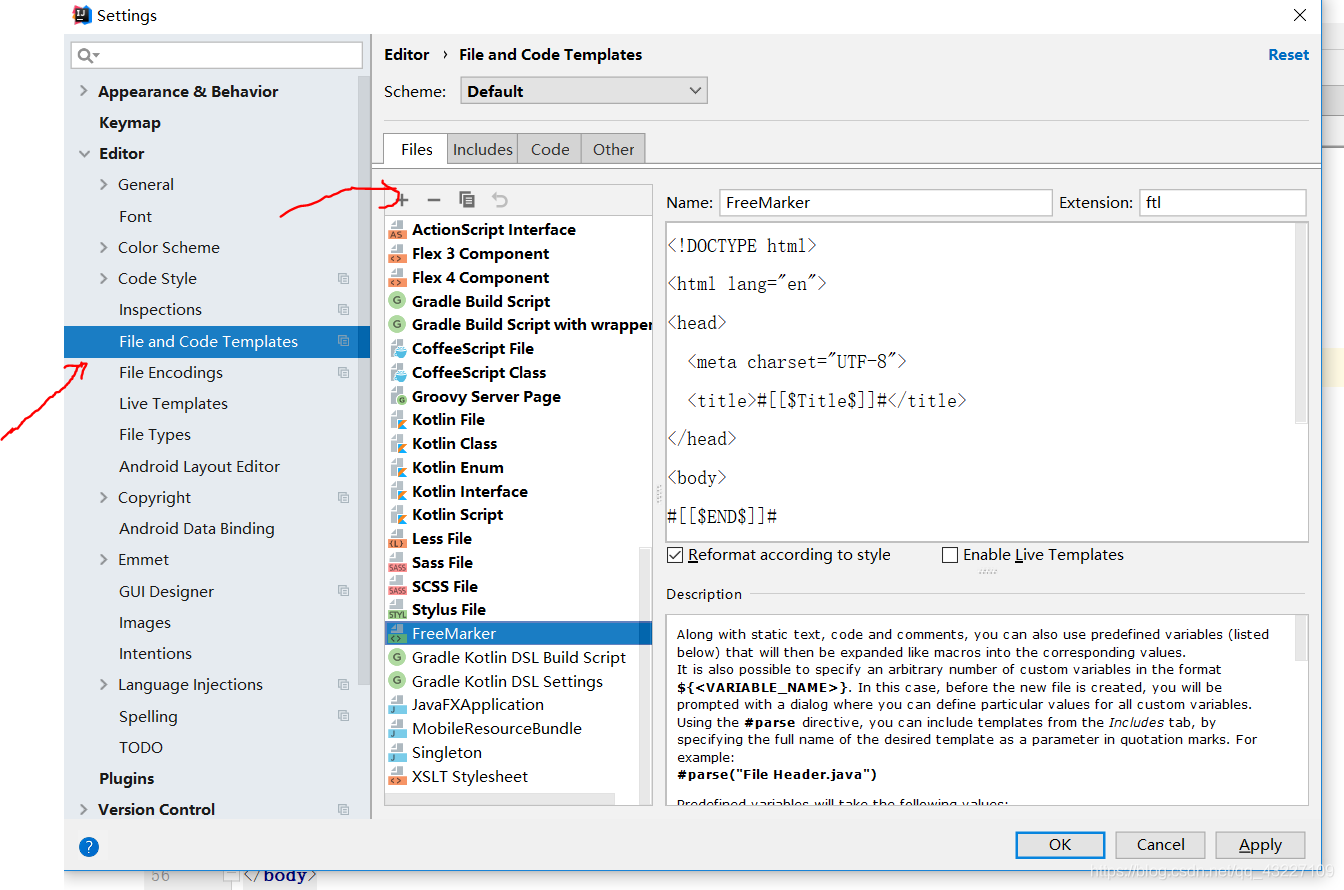Click the OK button

pos(1060,845)
